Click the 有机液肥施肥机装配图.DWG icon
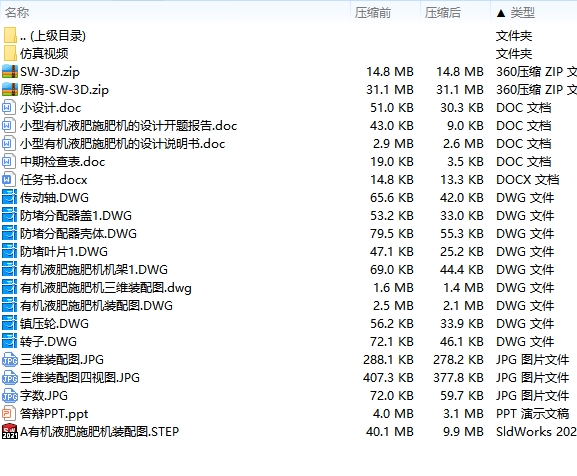 pos(9,306)
